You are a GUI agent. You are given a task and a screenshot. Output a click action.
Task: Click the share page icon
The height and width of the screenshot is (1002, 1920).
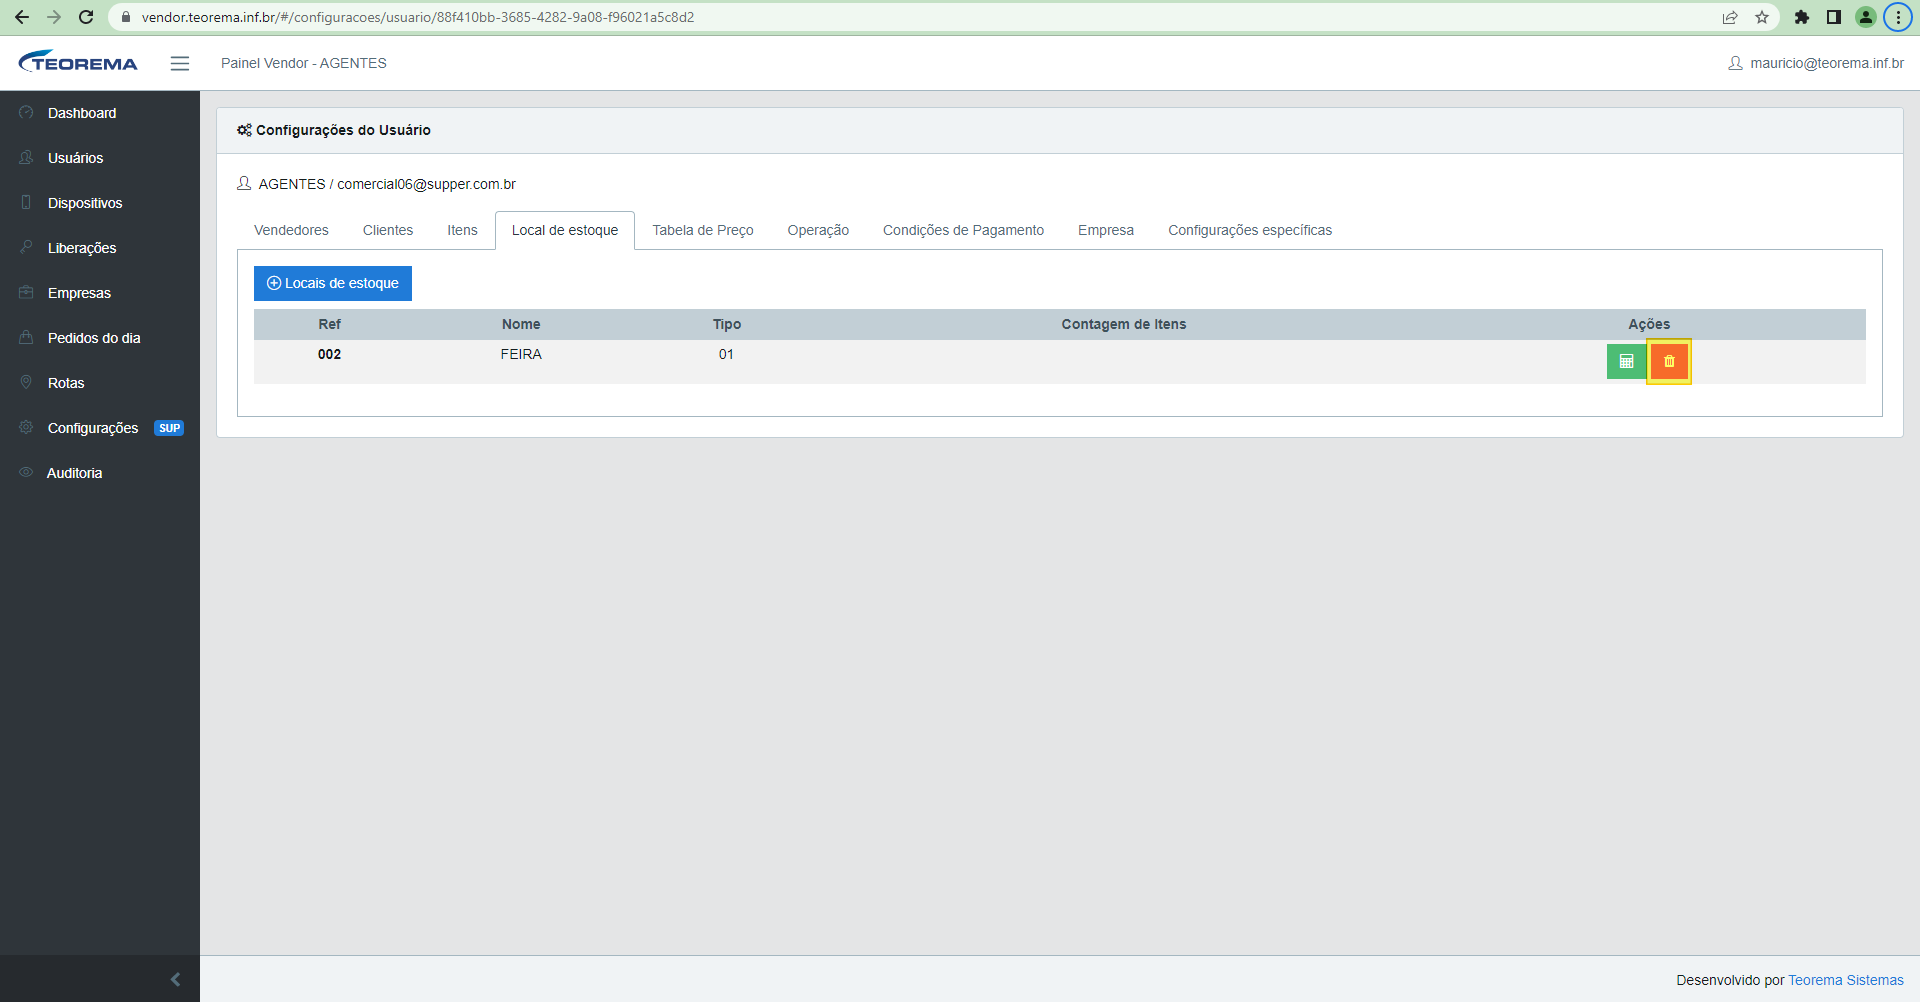tap(1730, 17)
